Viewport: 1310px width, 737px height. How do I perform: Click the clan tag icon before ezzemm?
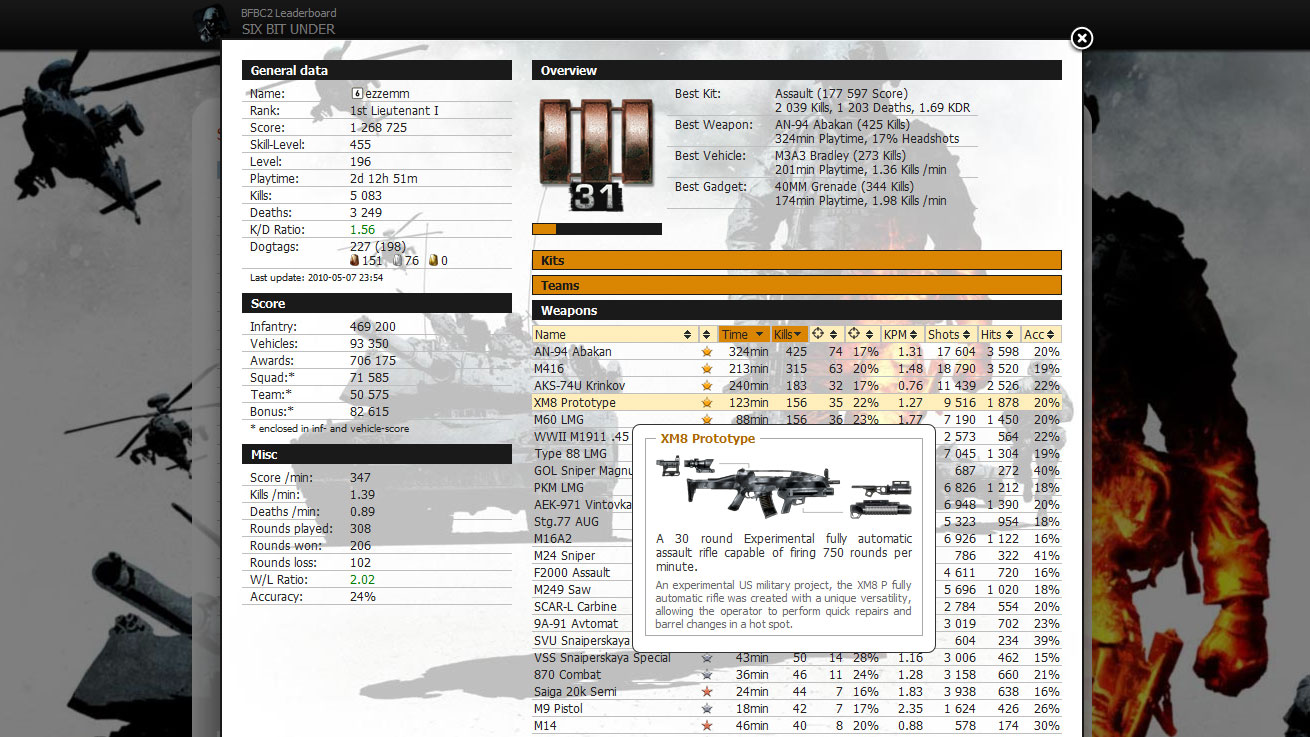(357, 94)
